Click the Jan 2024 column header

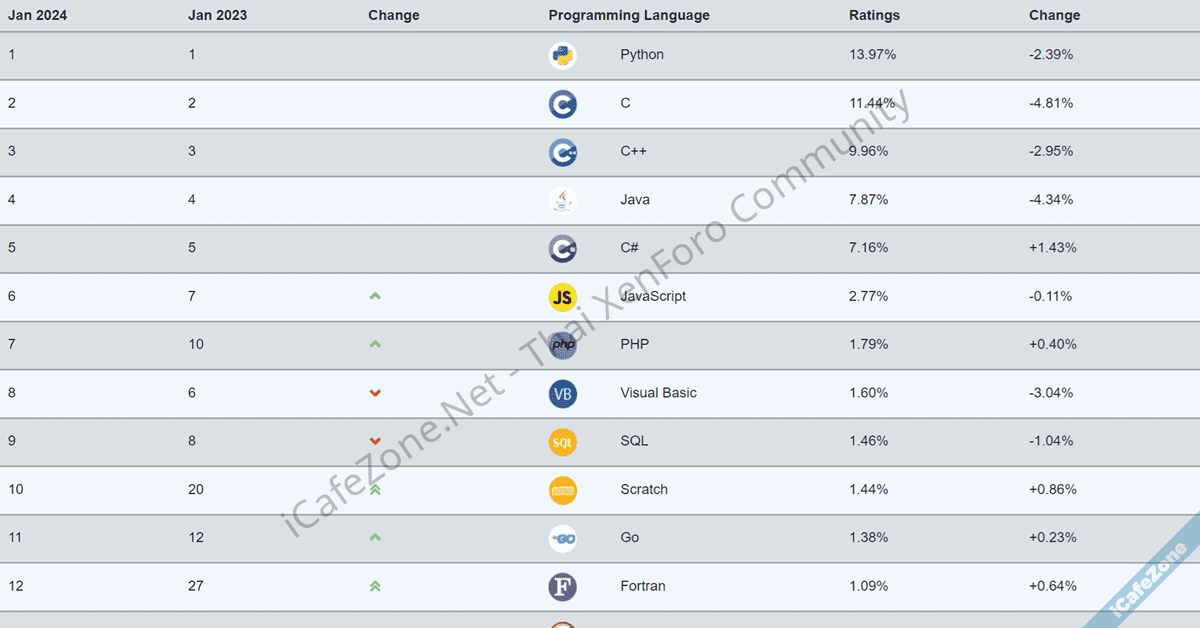[x=38, y=15]
